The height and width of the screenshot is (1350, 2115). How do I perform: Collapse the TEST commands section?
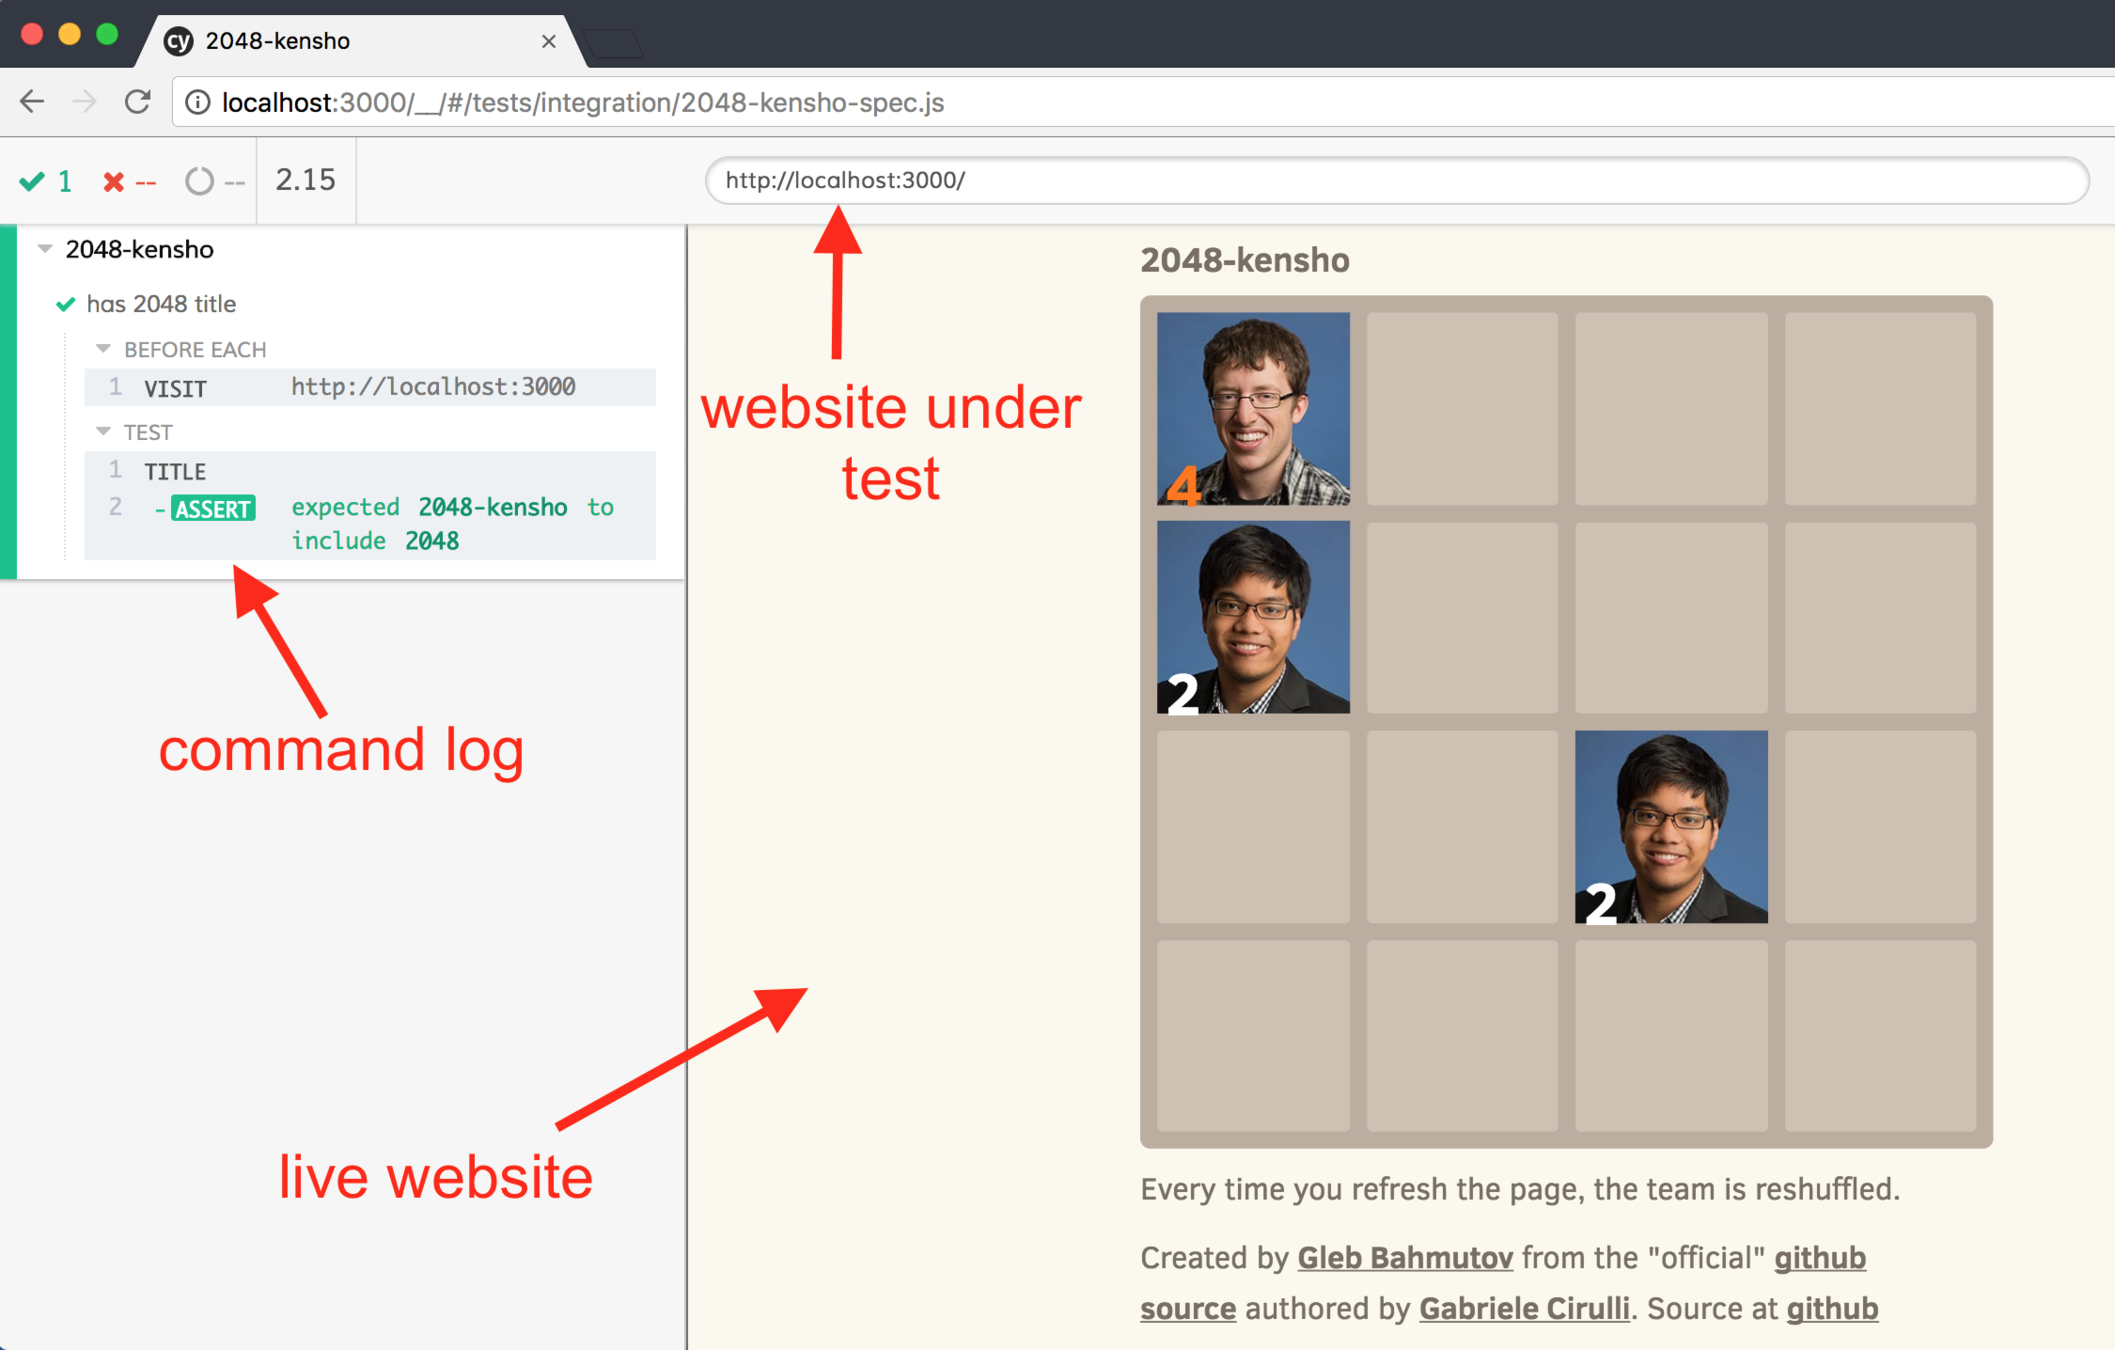(103, 432)
